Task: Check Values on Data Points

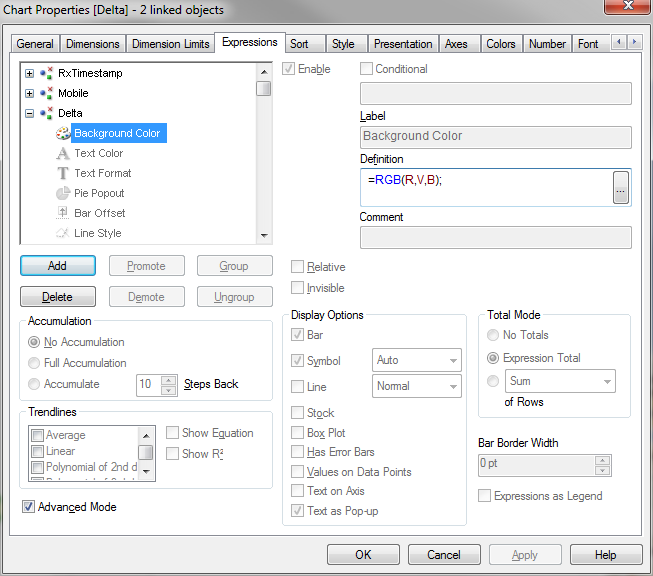Action: tap(297, 471)
